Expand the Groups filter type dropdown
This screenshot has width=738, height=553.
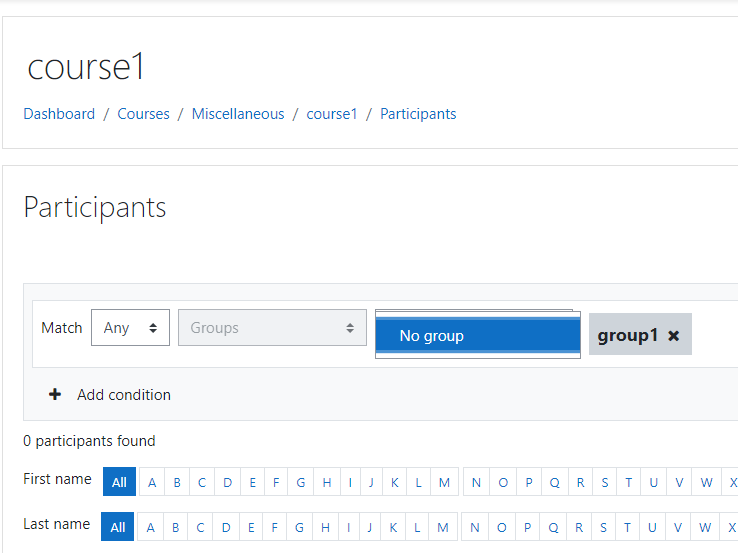tap(272, 328)
